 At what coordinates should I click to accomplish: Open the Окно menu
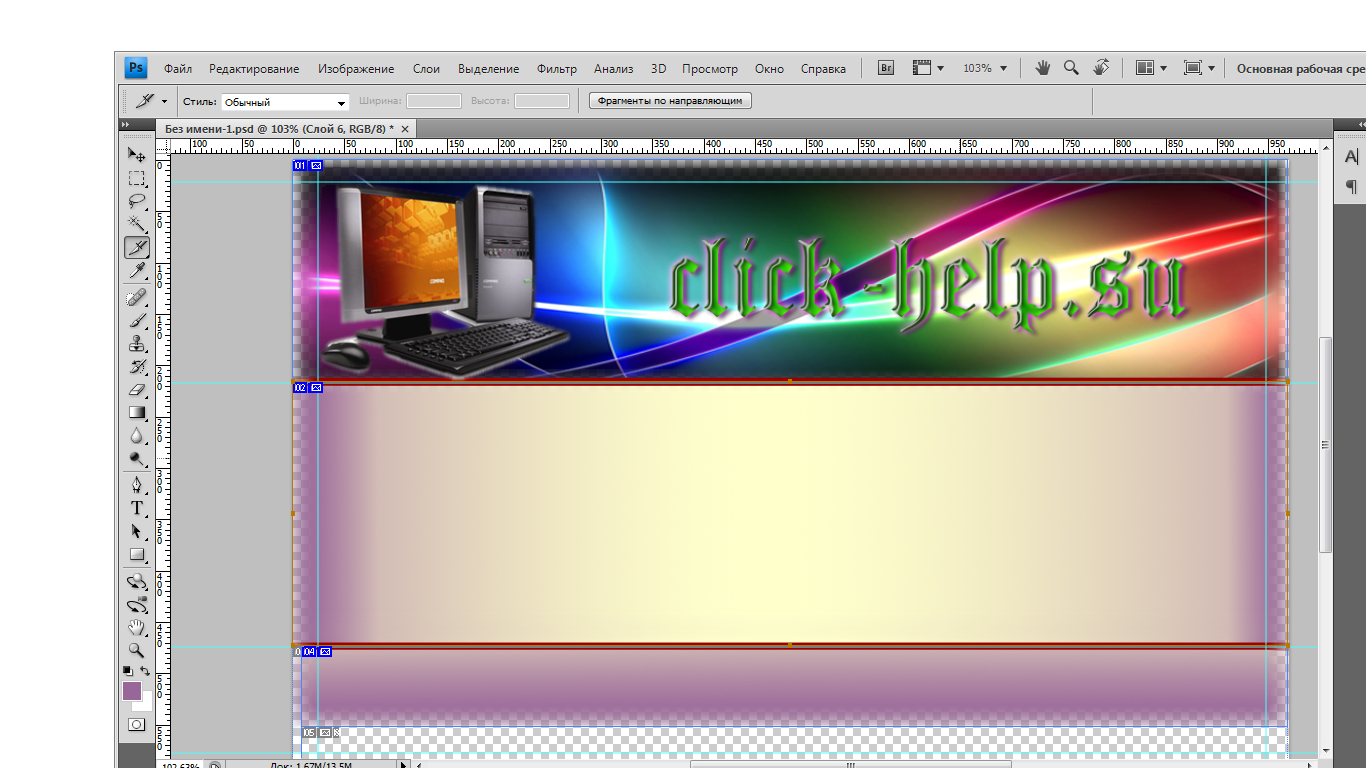coord(769,69)
